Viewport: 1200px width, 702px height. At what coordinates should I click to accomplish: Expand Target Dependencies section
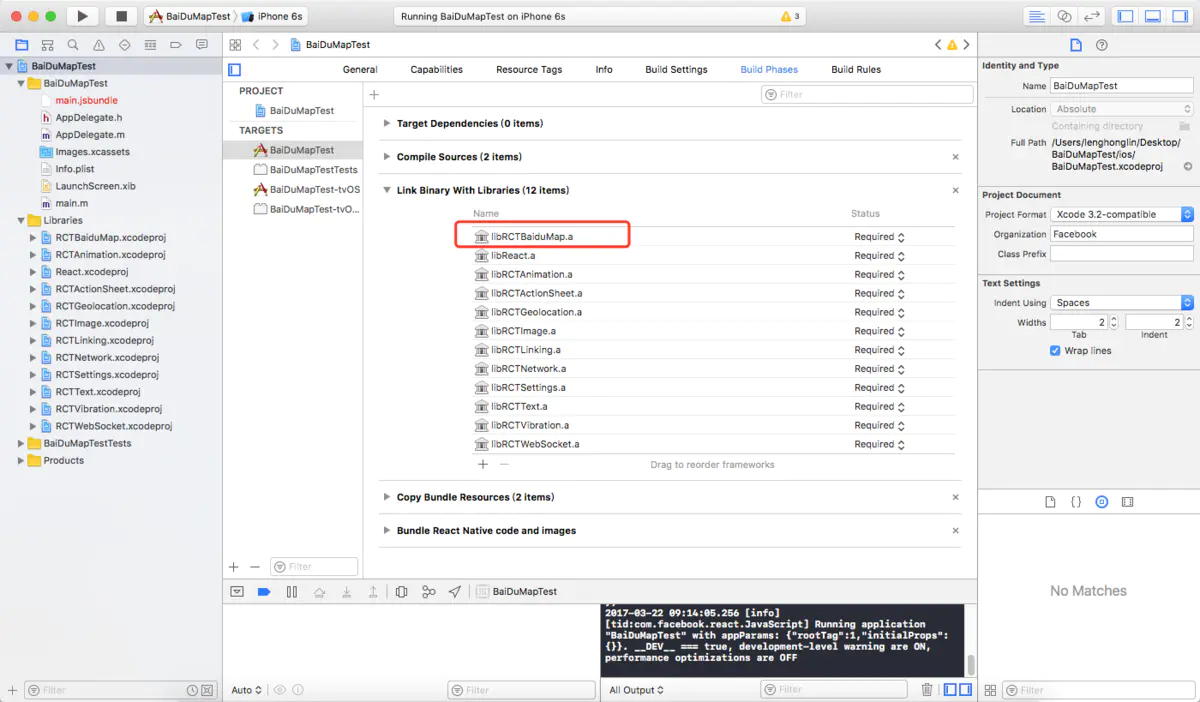(x=387, y=124)
